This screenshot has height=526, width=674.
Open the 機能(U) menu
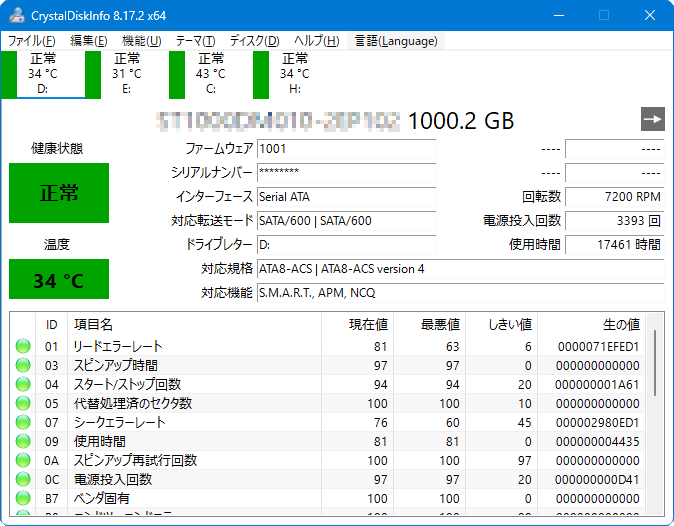click(141, 41)
